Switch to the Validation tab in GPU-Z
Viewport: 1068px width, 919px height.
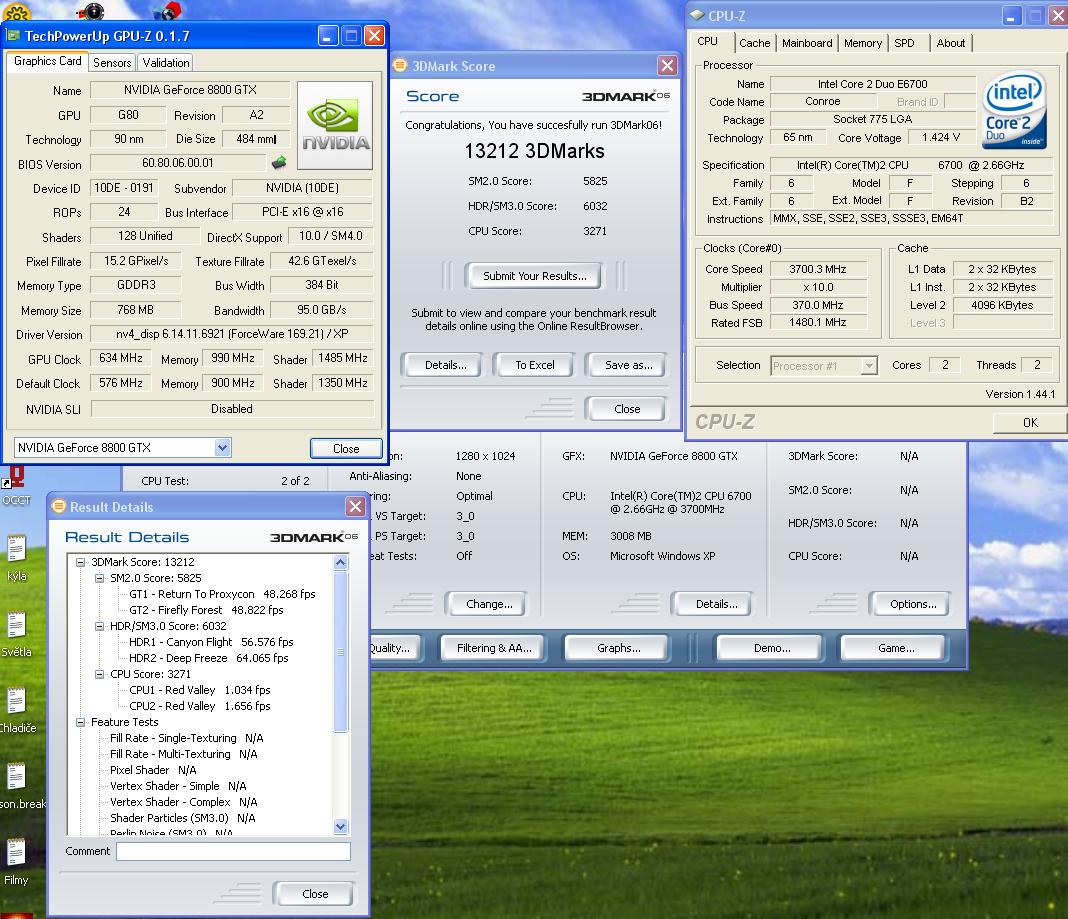click(166, 63)
